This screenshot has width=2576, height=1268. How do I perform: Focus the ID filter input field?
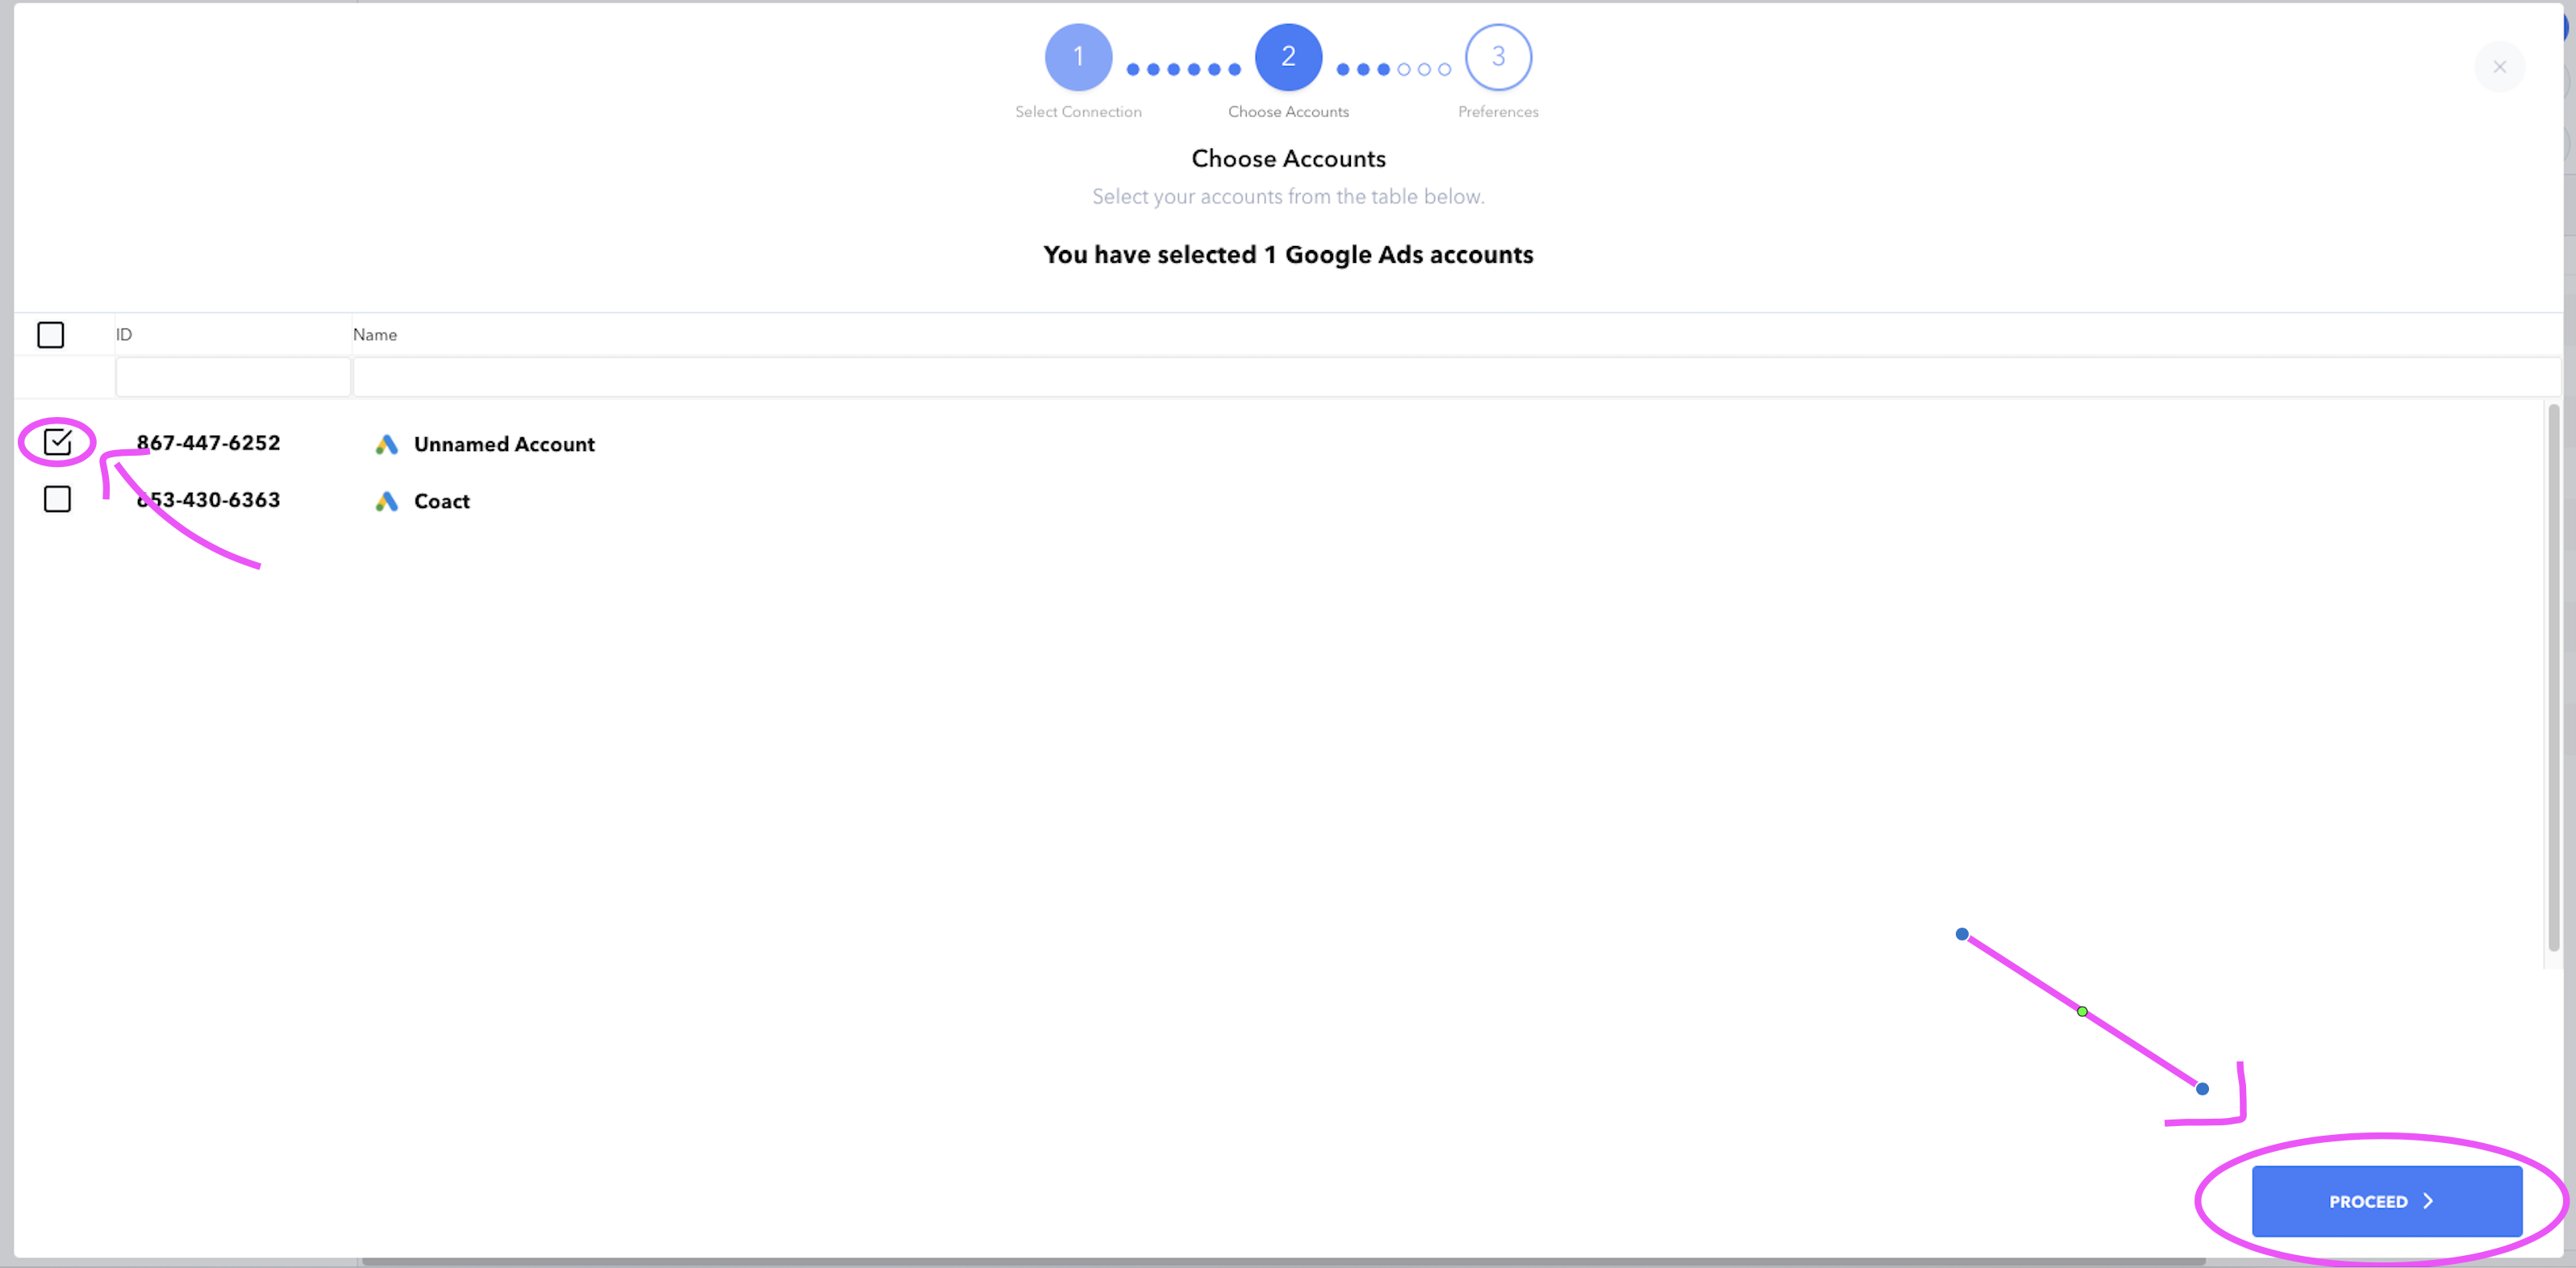click(x=233, y=378)
